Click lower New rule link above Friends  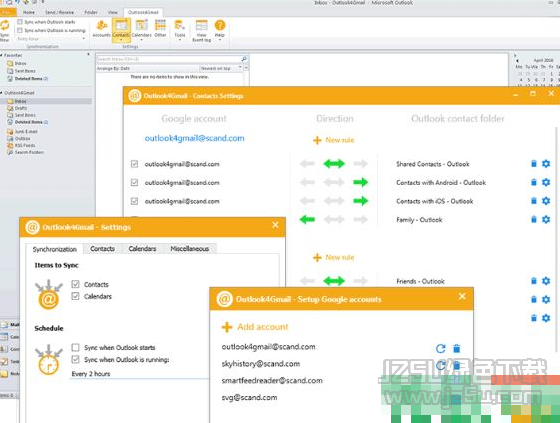(334, 257)
